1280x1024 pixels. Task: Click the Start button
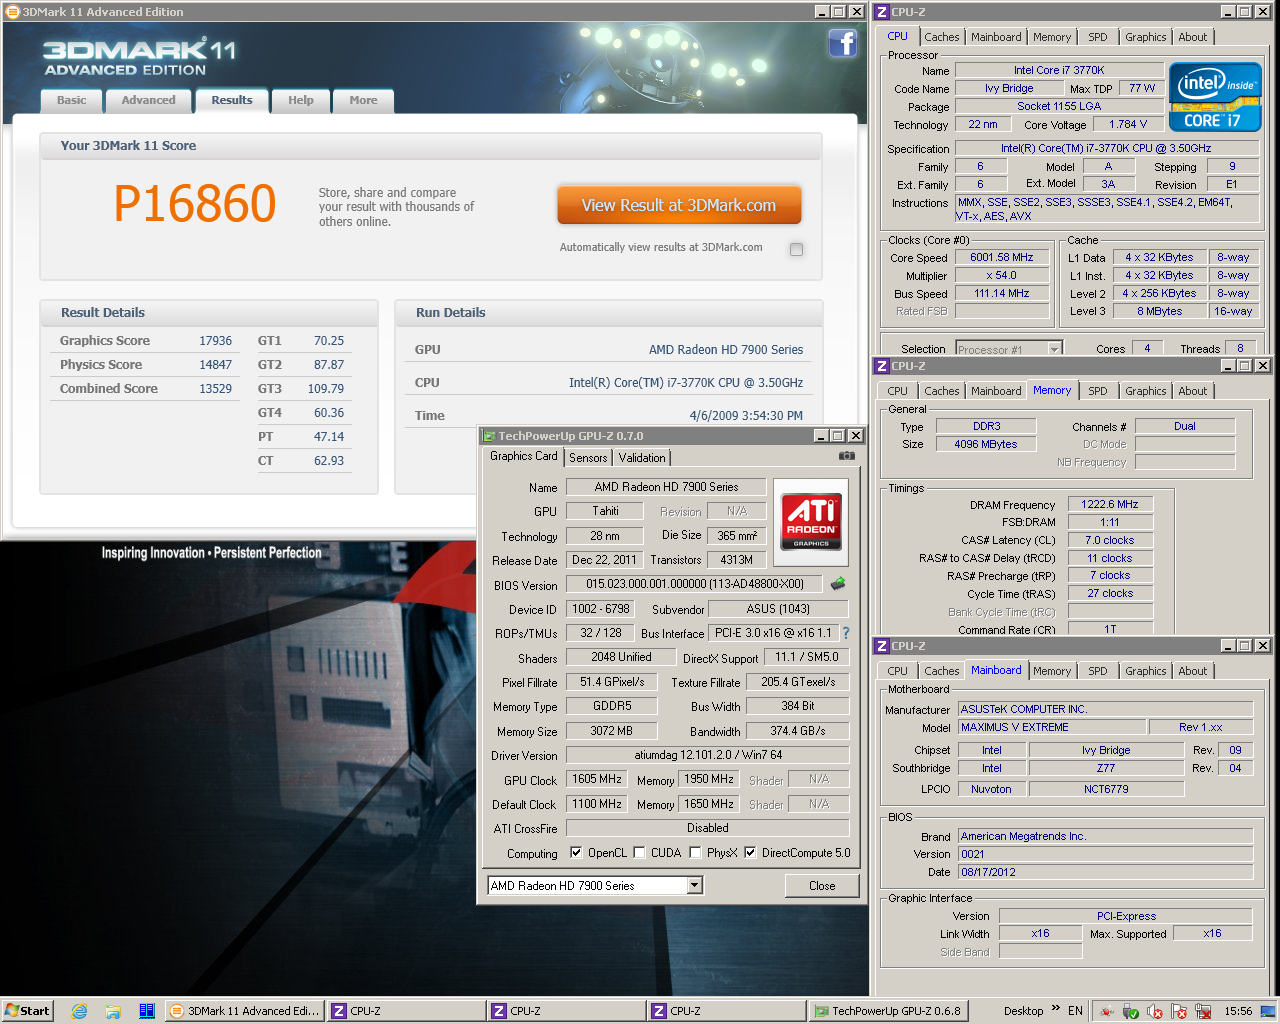pos(27,1011)
